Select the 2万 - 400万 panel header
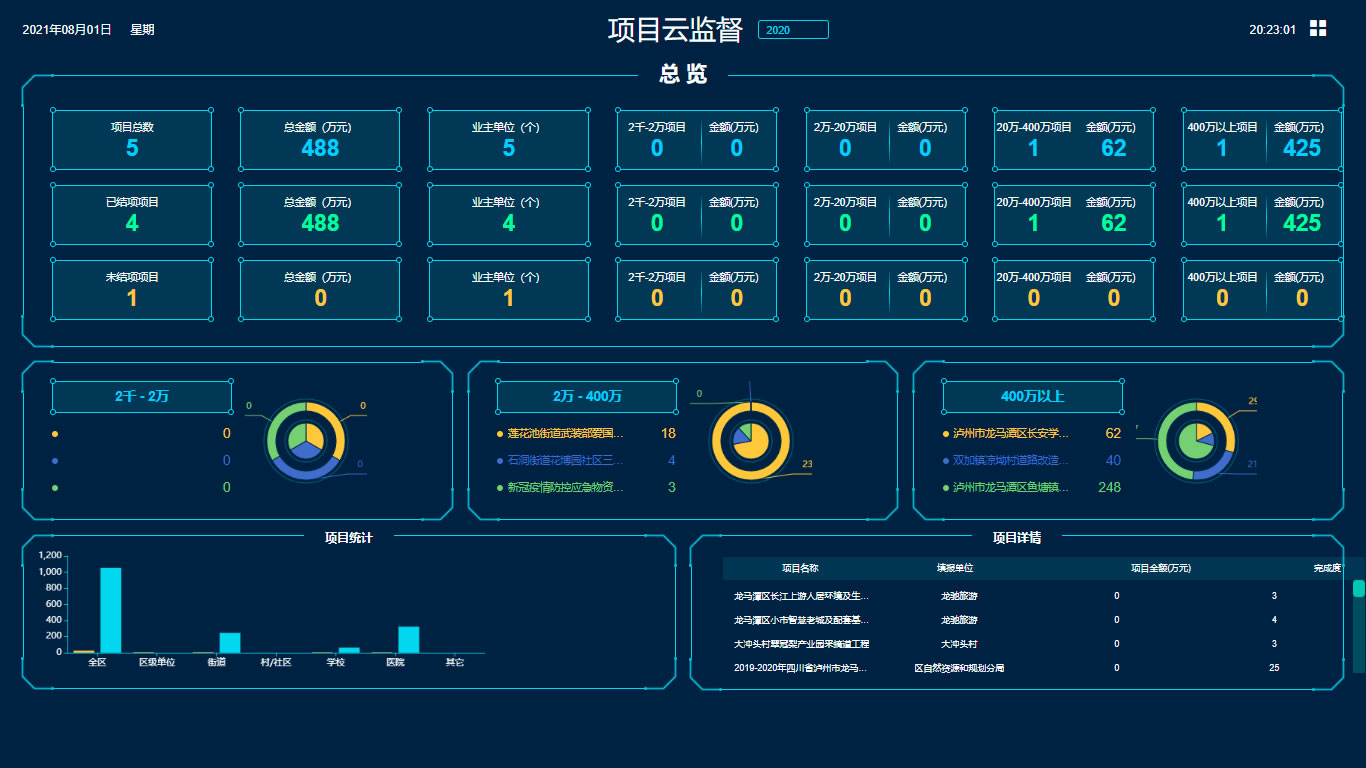The image size is (1366, 768). coord(587,396)
